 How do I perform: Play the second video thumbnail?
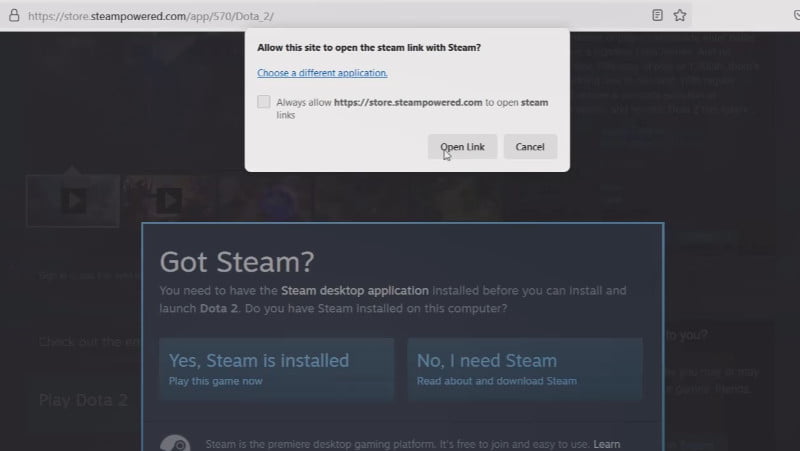(168, 201)
